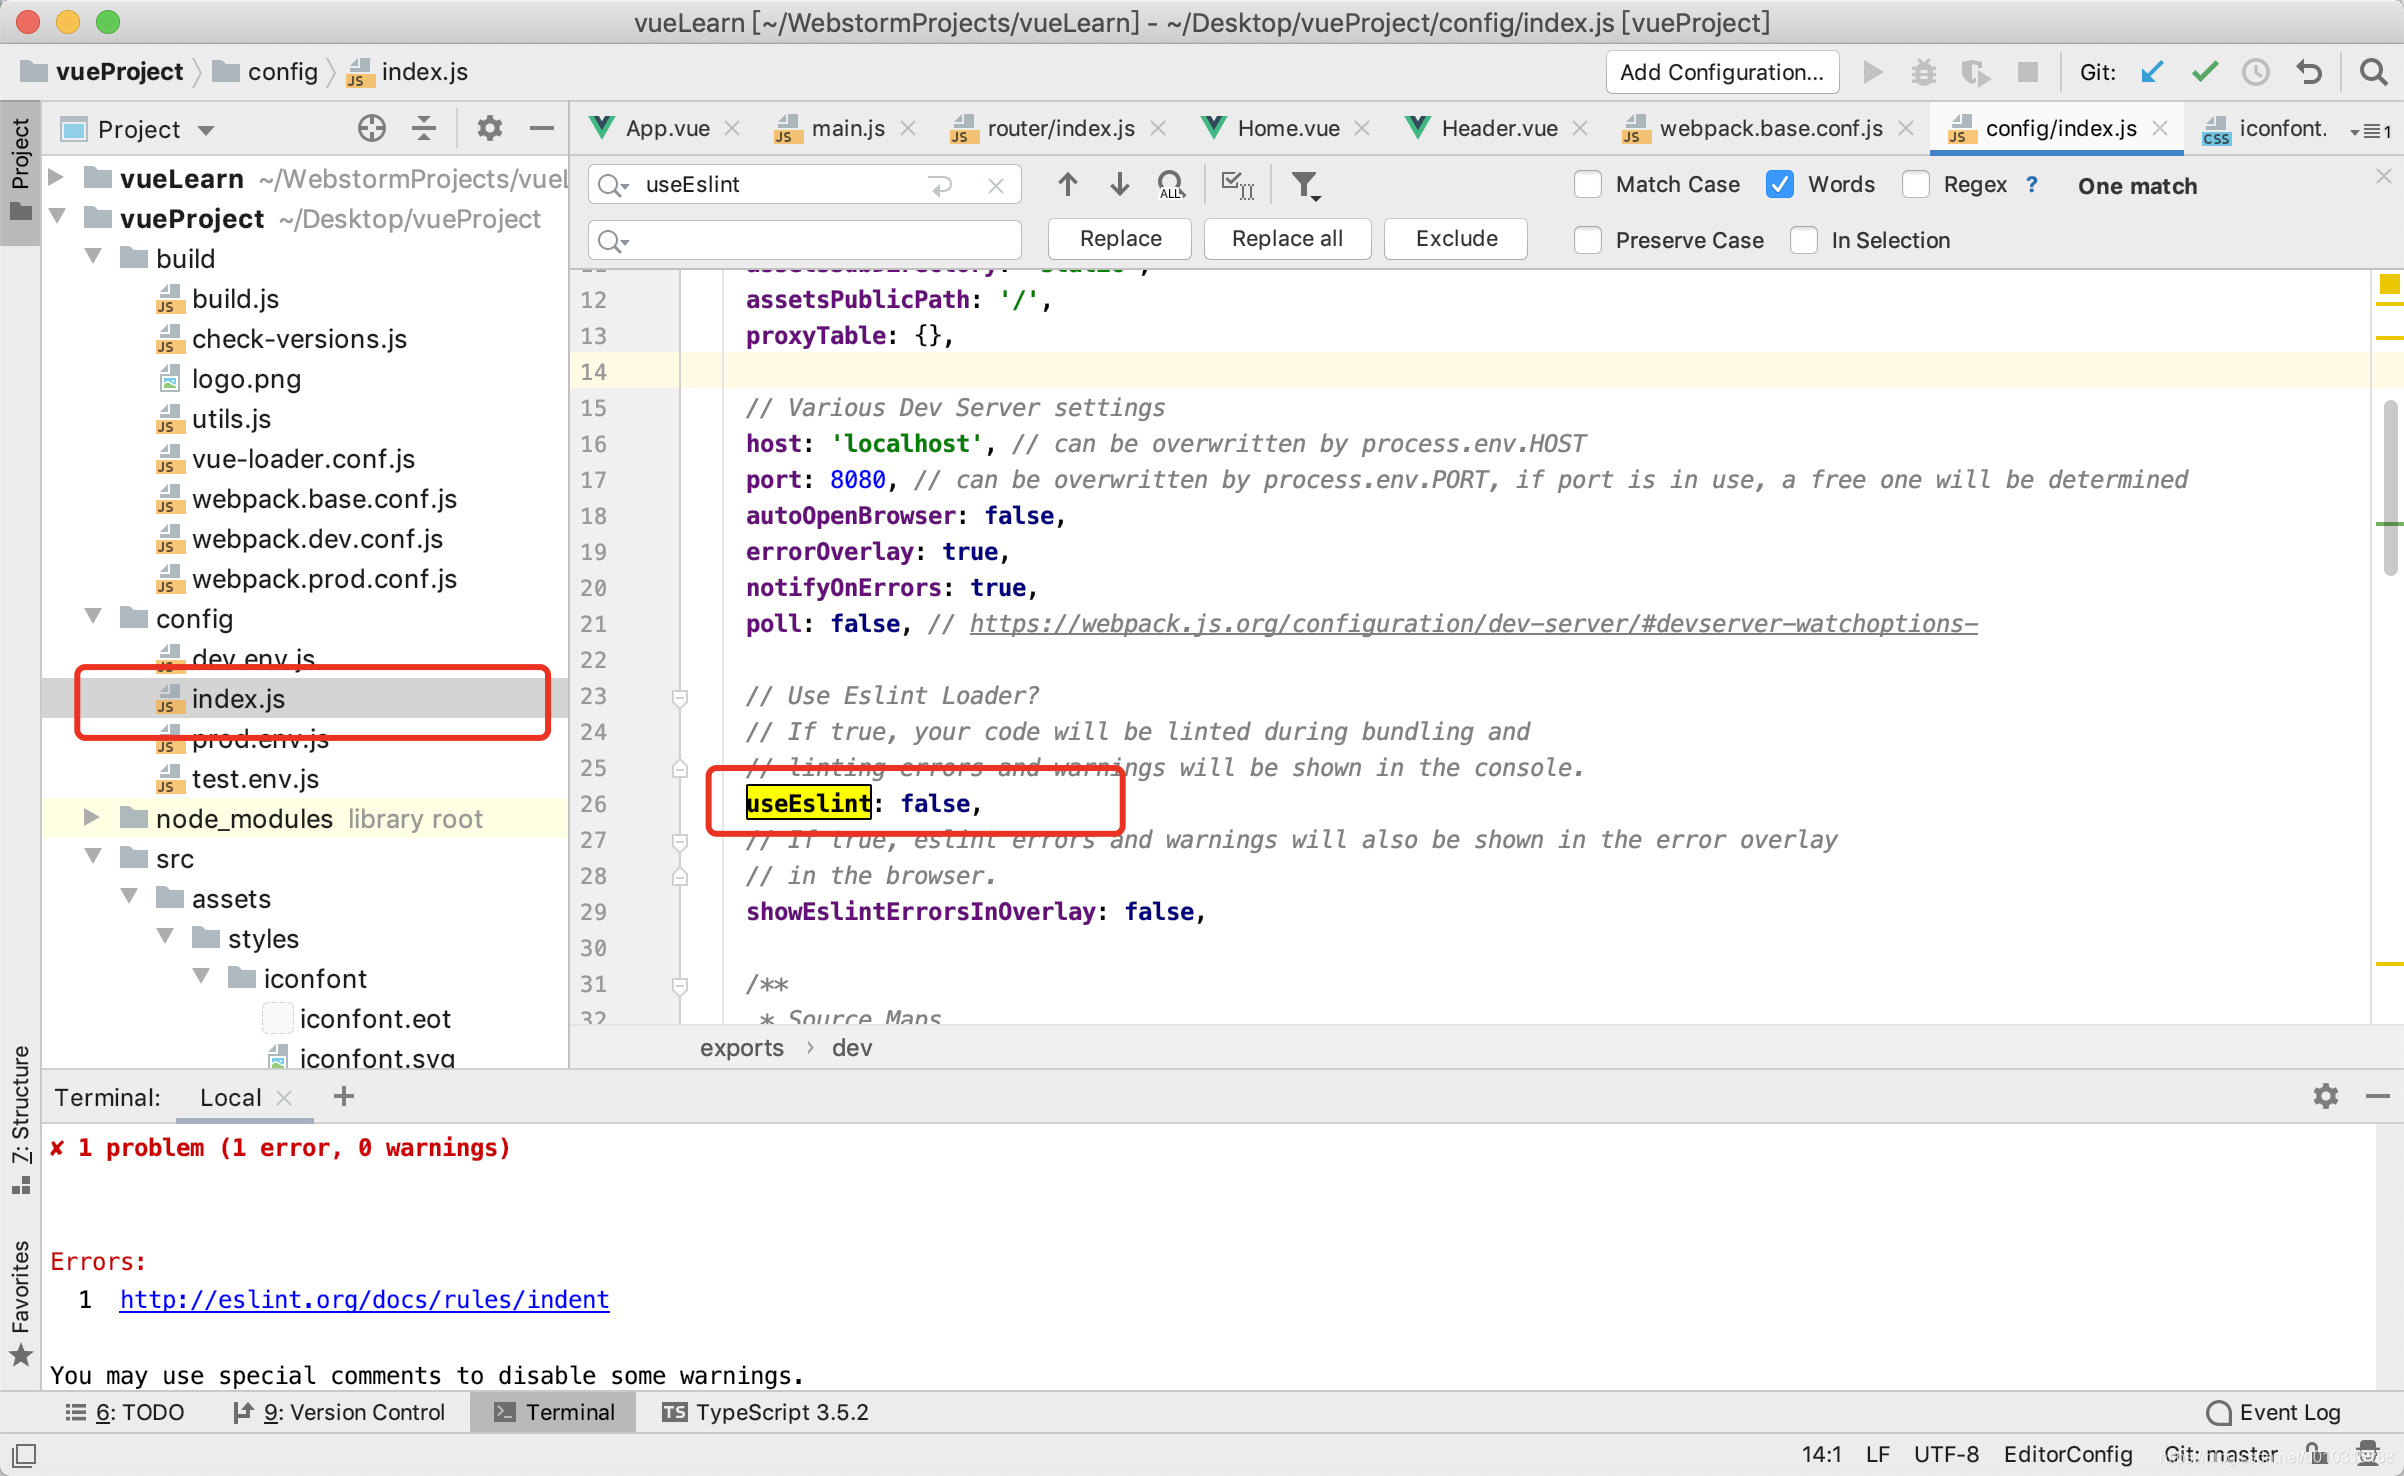Open search filter funnel icon
Image resolution: width=2404 pixels, height=1476 pixels.
[1305, 185]
